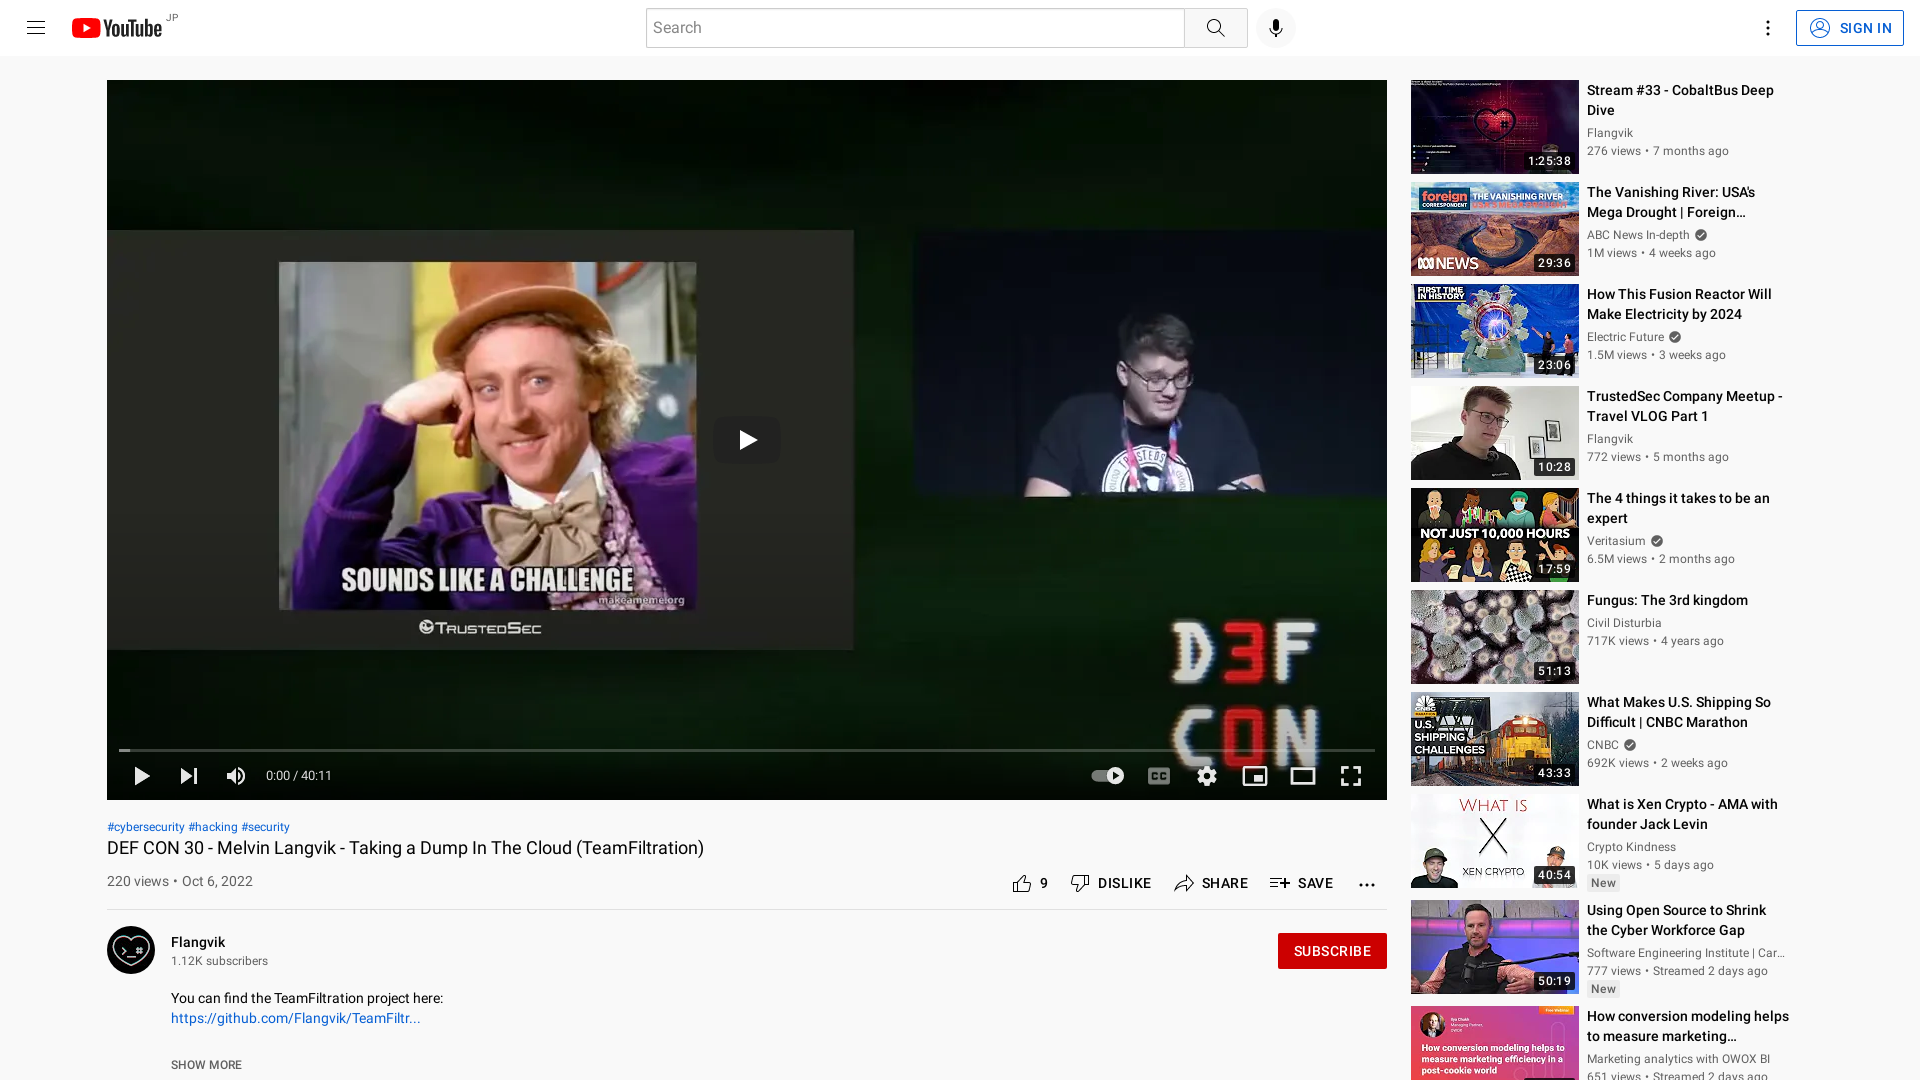The height and width of the screenshot is (1080, 1920).
Task: Open the video settings gear
Action: coord(1206,775)
